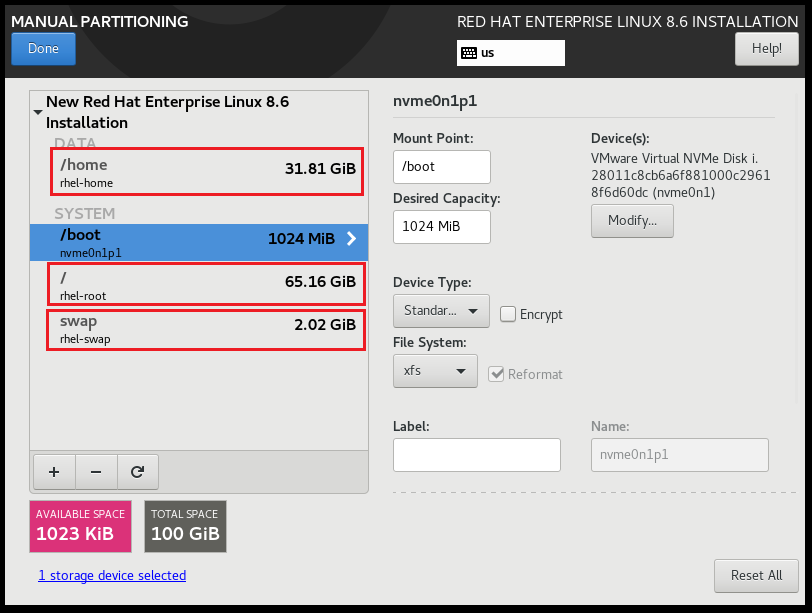Click the keyboard layout icon beside us
Screen dimensions: 812x613
pyautogui.click(x=469, y=53)
